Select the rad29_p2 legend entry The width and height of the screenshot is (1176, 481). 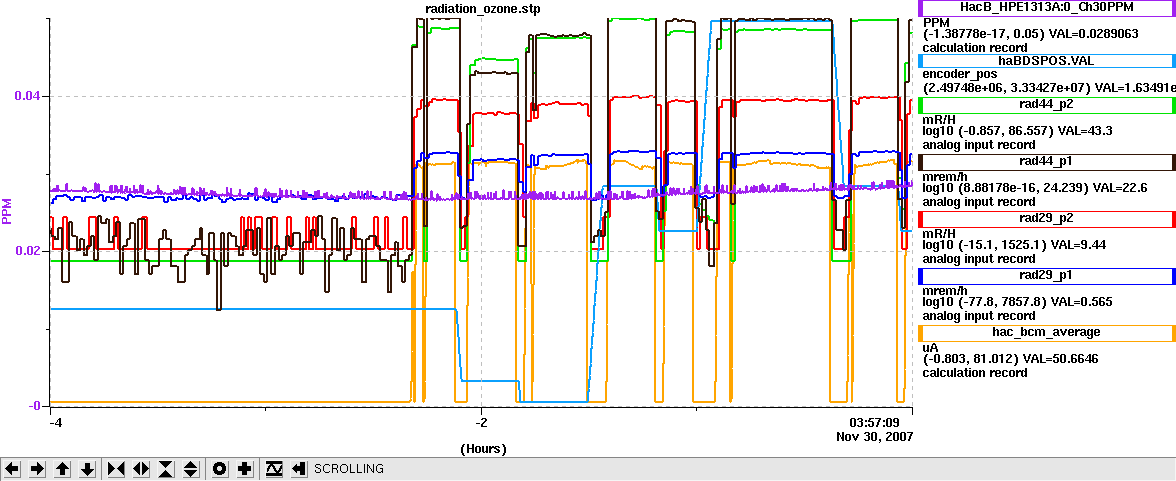click(x=1046, y=219)
